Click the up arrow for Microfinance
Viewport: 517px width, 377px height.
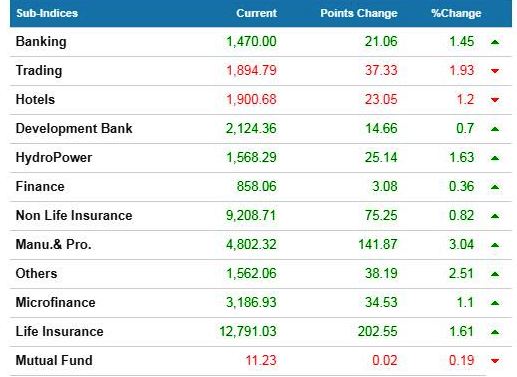(x=495, y=303)
